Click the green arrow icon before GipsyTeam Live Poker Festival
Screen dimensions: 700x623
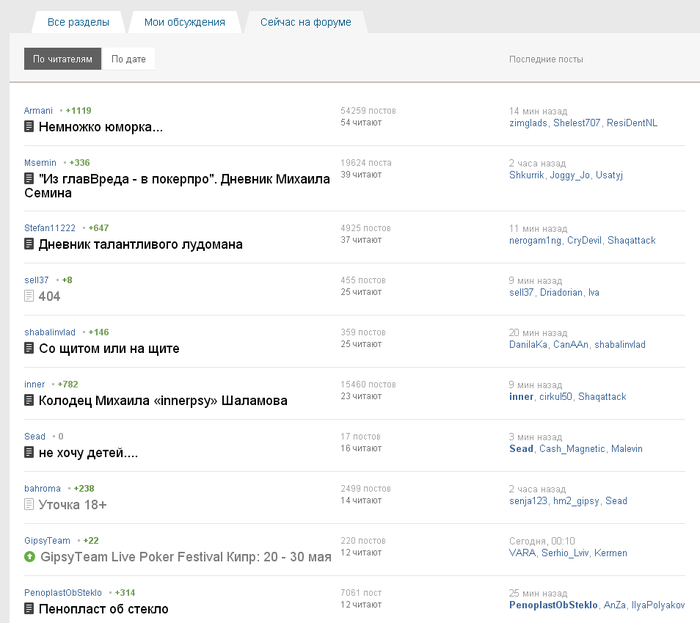[x=29, y=557]
